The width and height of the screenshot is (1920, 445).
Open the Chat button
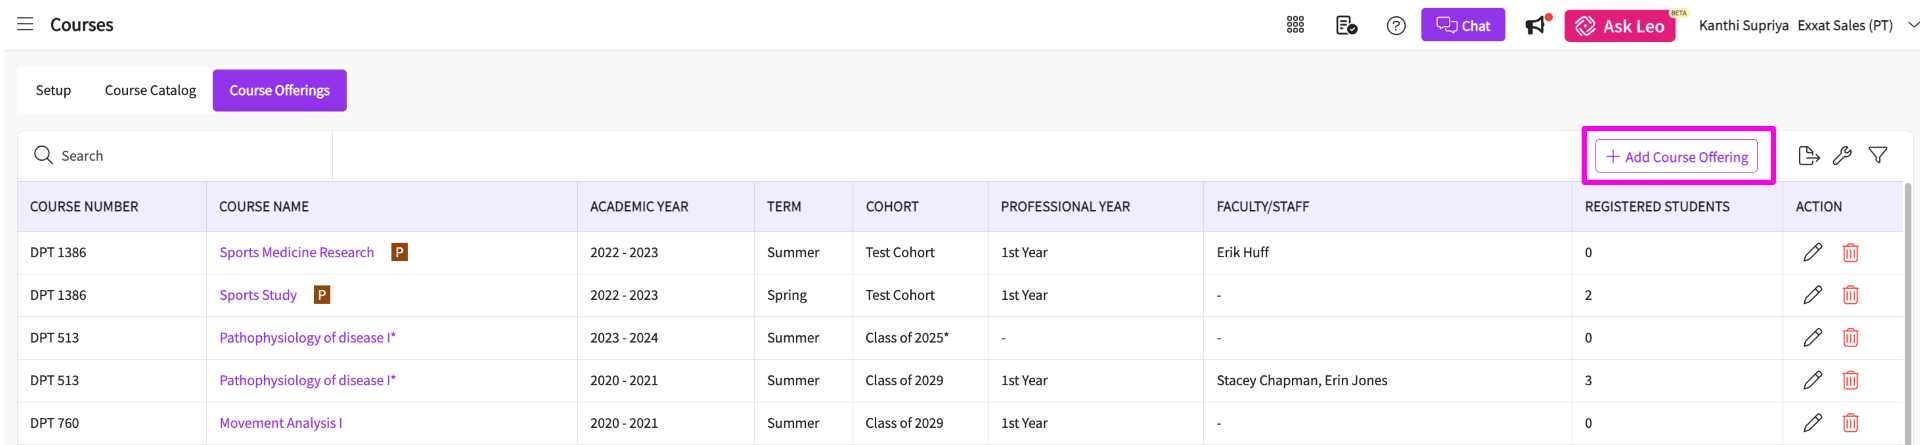click(1462, 25)
